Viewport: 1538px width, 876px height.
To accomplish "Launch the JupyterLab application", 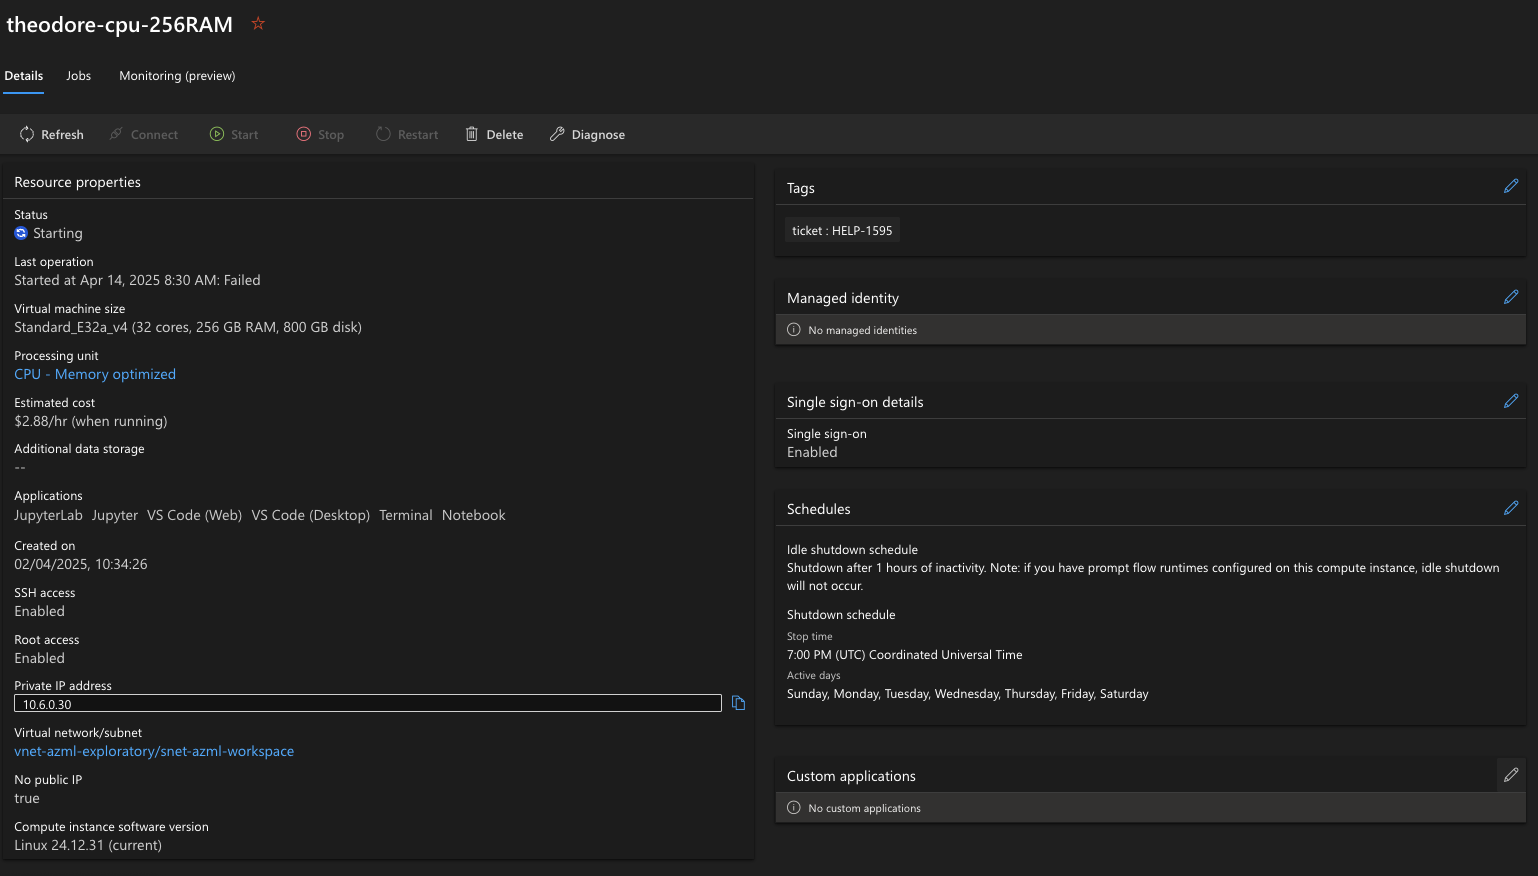I will [x=48, y=514].
